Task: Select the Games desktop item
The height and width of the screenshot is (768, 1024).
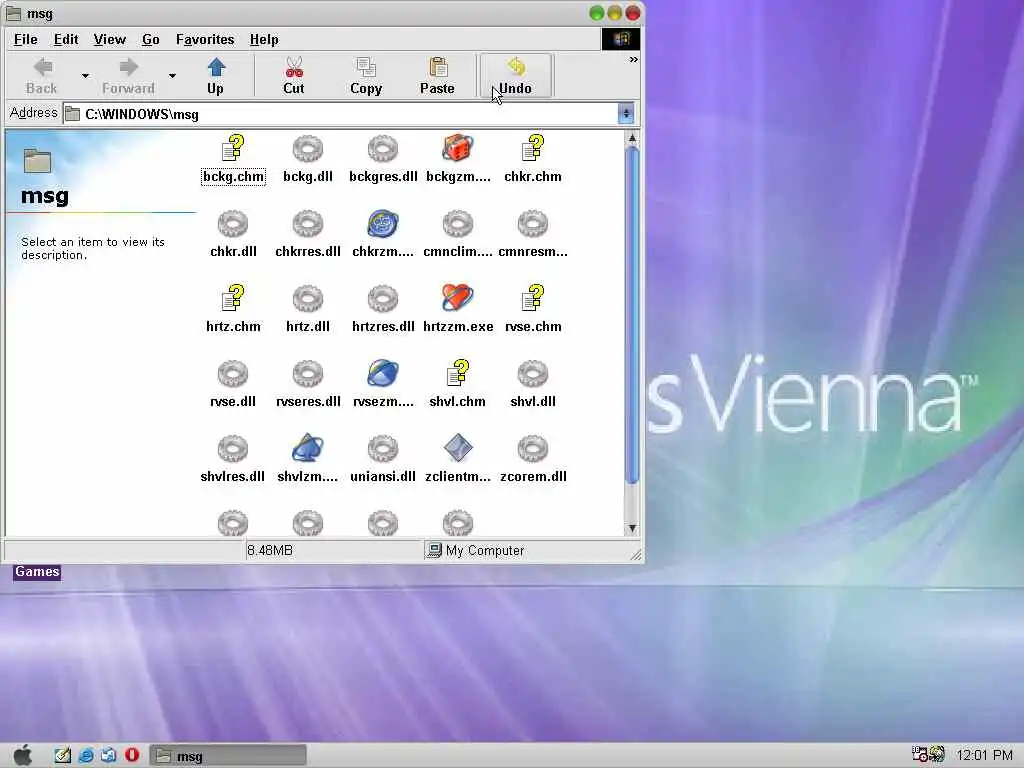Action: 37,572
